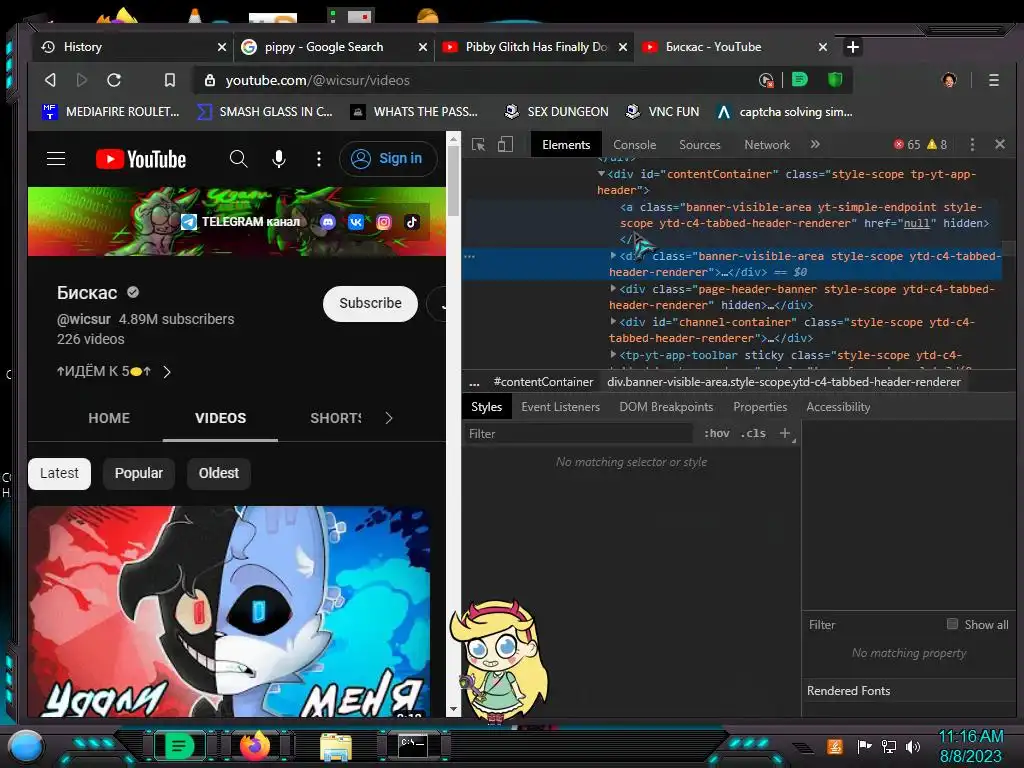Sort videos by Oldest
Viewport: 1024px width, 768px height.
(x=218, y=473)
